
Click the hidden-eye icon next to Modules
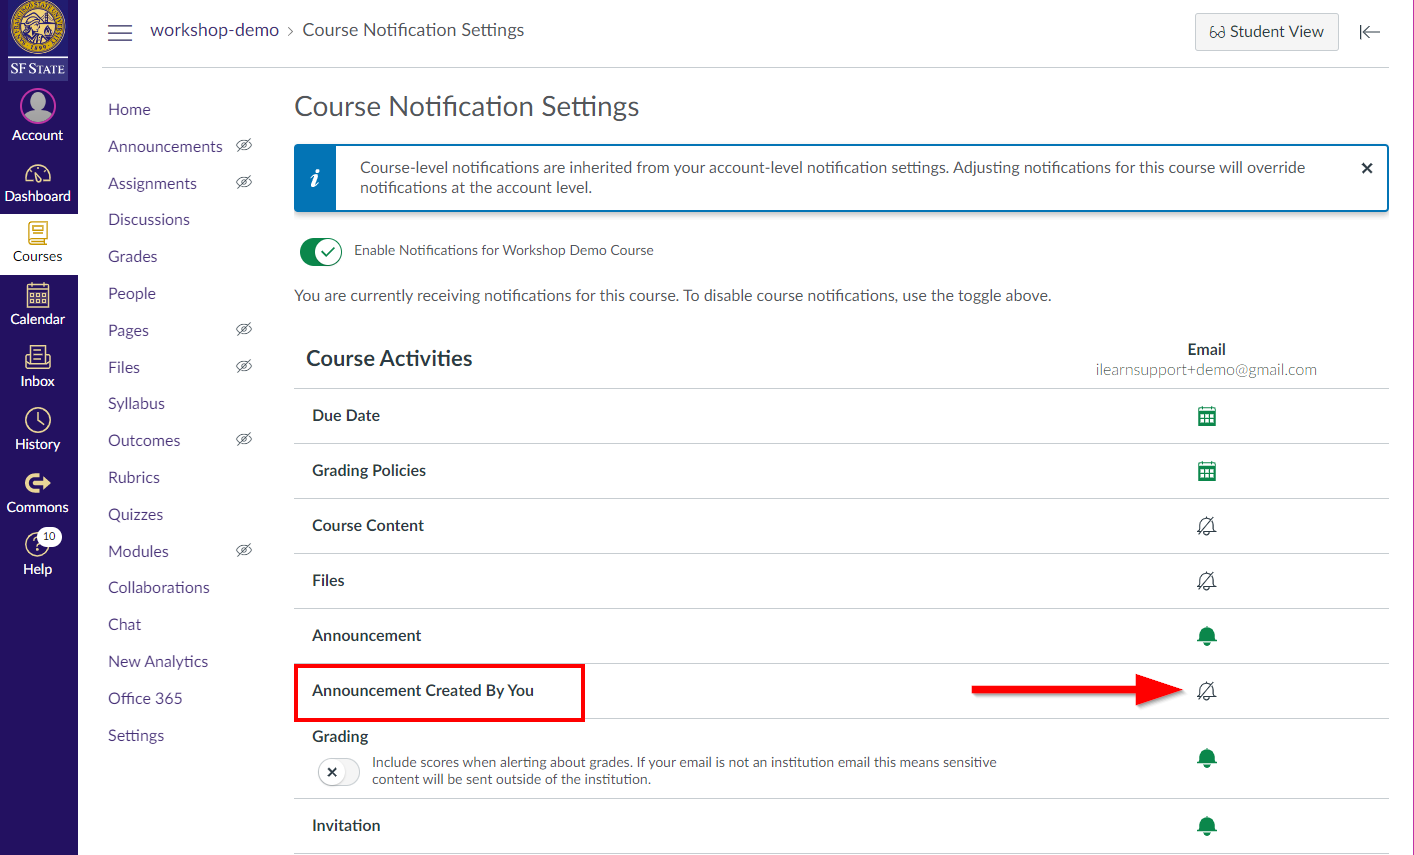click(x=243, y=550)
